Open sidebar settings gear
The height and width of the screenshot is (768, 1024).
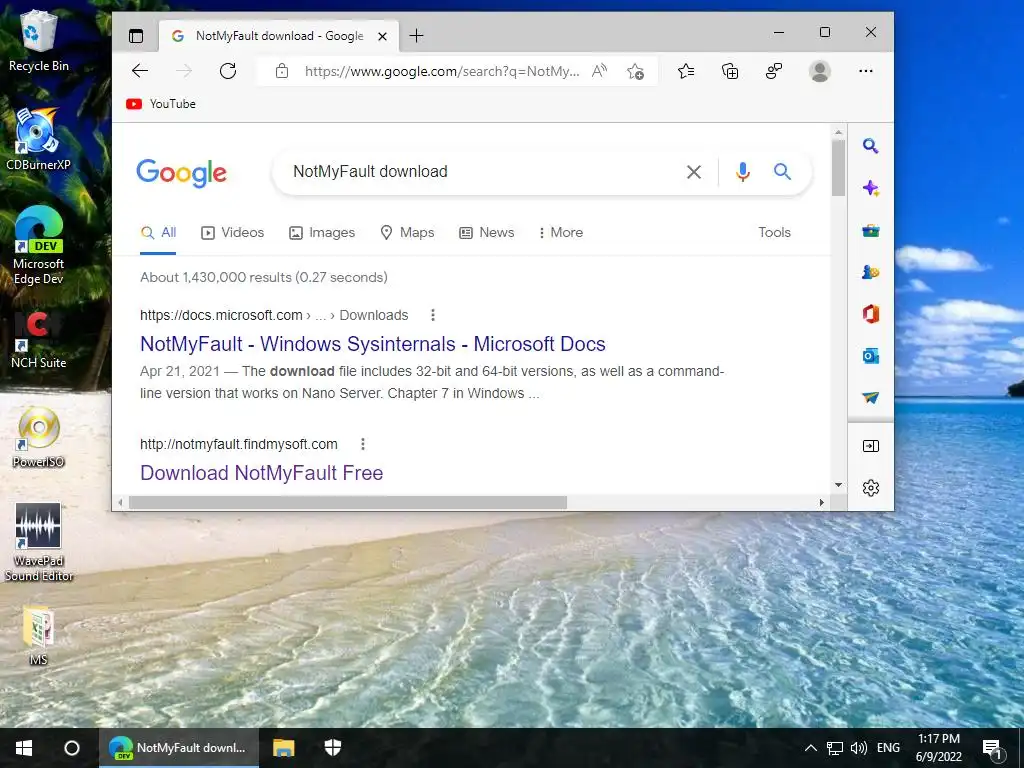[871, 488]
